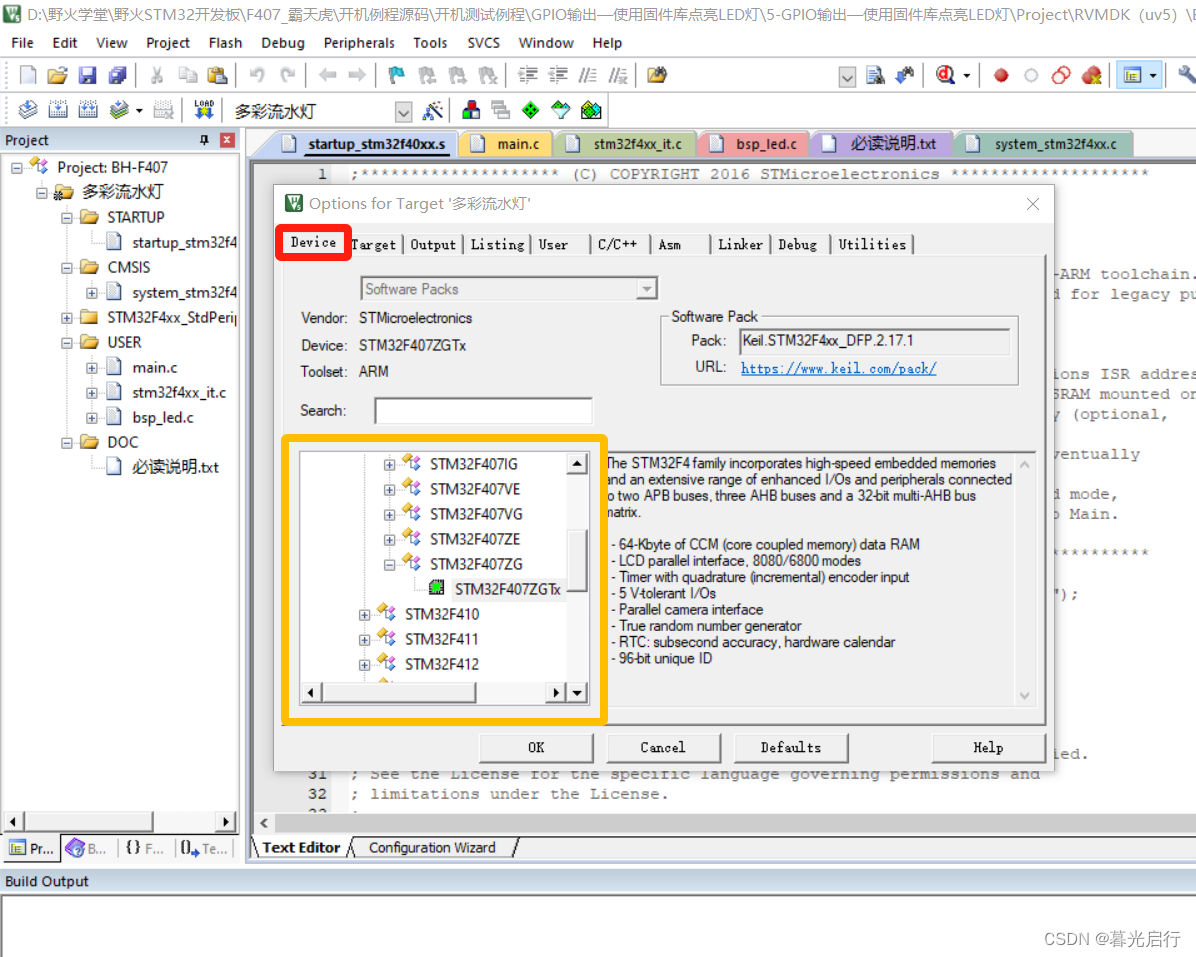Translate the current file icon
This screenshot has height=957, width=1196.
coord(27,111)
